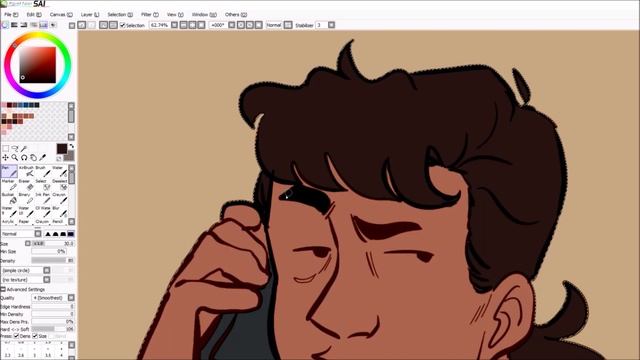The image size is (640, 360).
Task: Open the Edit menu
Action: coord(34,14)
